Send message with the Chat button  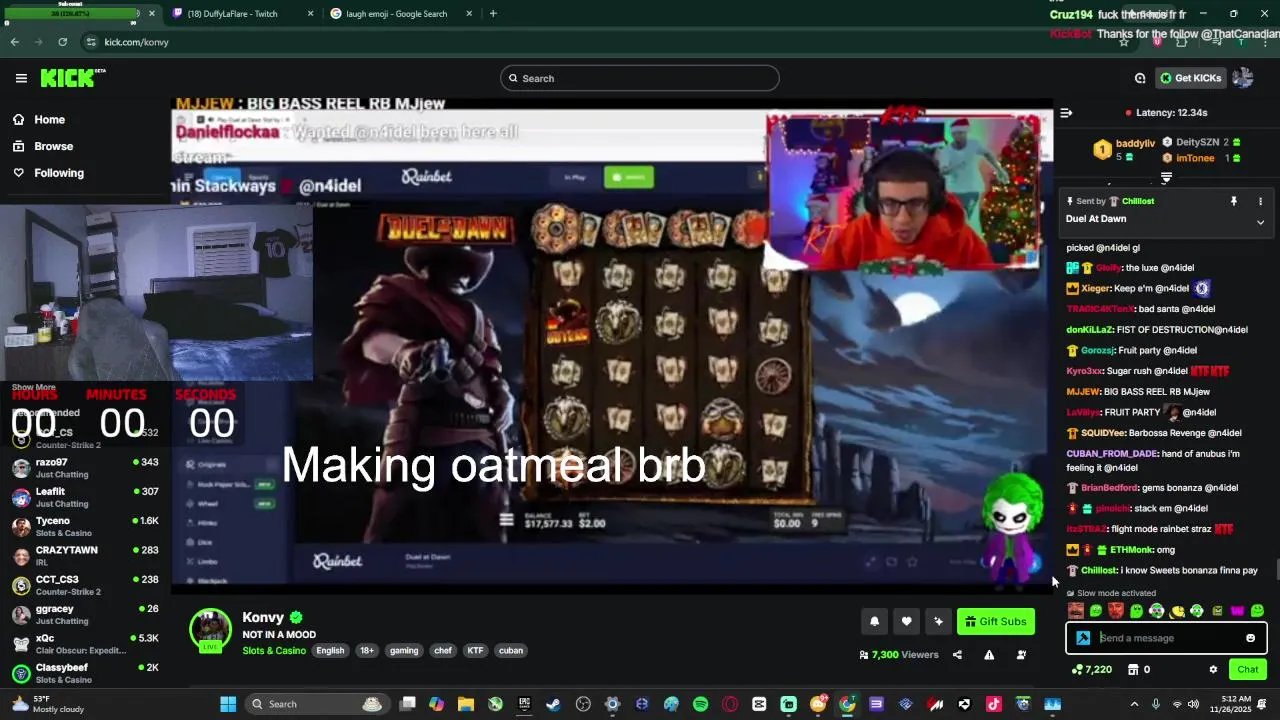coord(1248,669)
